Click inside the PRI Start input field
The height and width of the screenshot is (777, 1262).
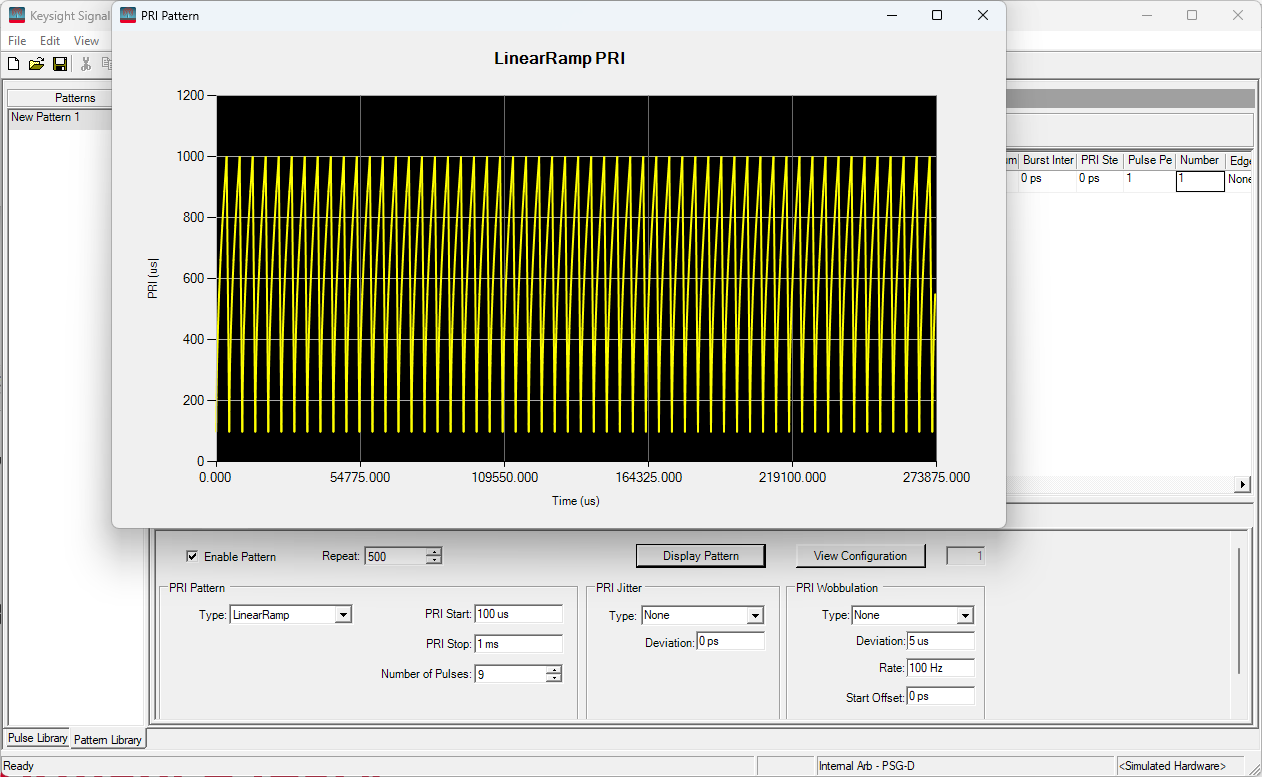click(x=518, y=614)
